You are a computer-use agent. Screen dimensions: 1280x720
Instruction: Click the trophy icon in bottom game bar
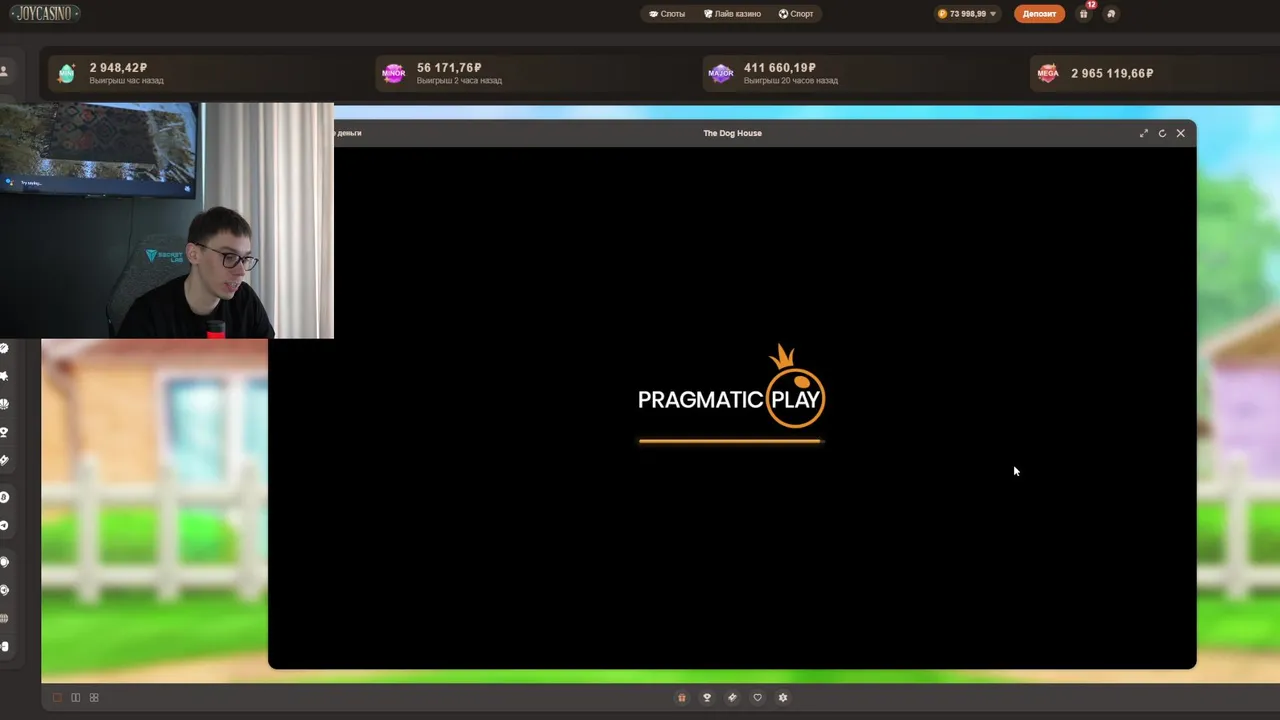coord(707,697)
